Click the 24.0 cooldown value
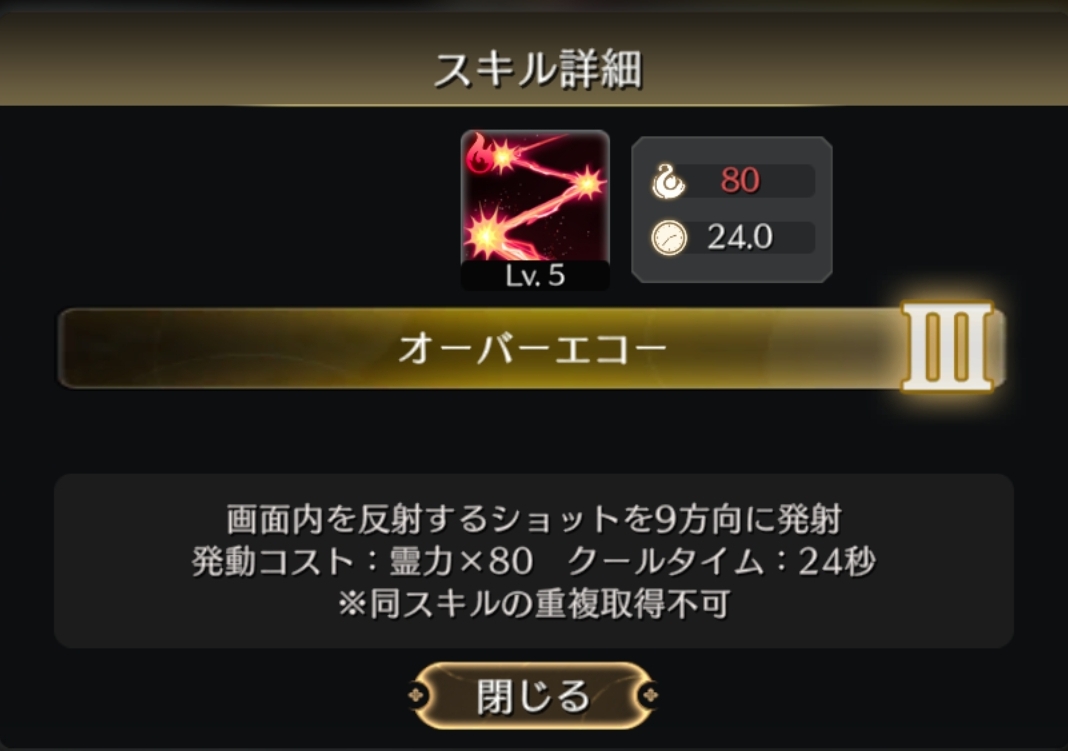 pyautogui.click(x=740, y=237)
